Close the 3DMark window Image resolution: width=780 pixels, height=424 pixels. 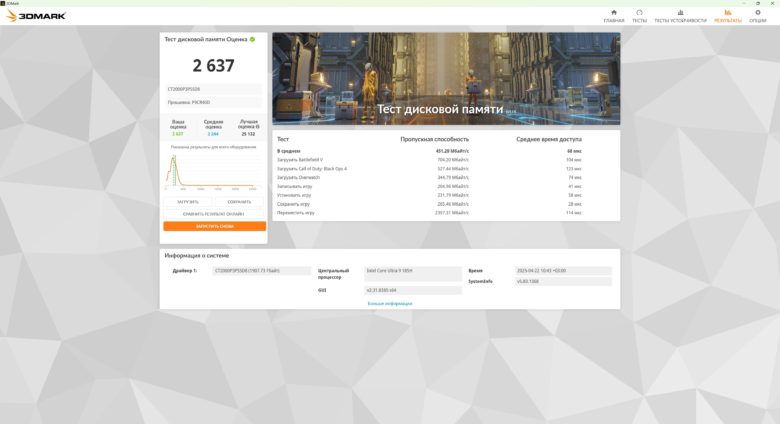point(773,3)
